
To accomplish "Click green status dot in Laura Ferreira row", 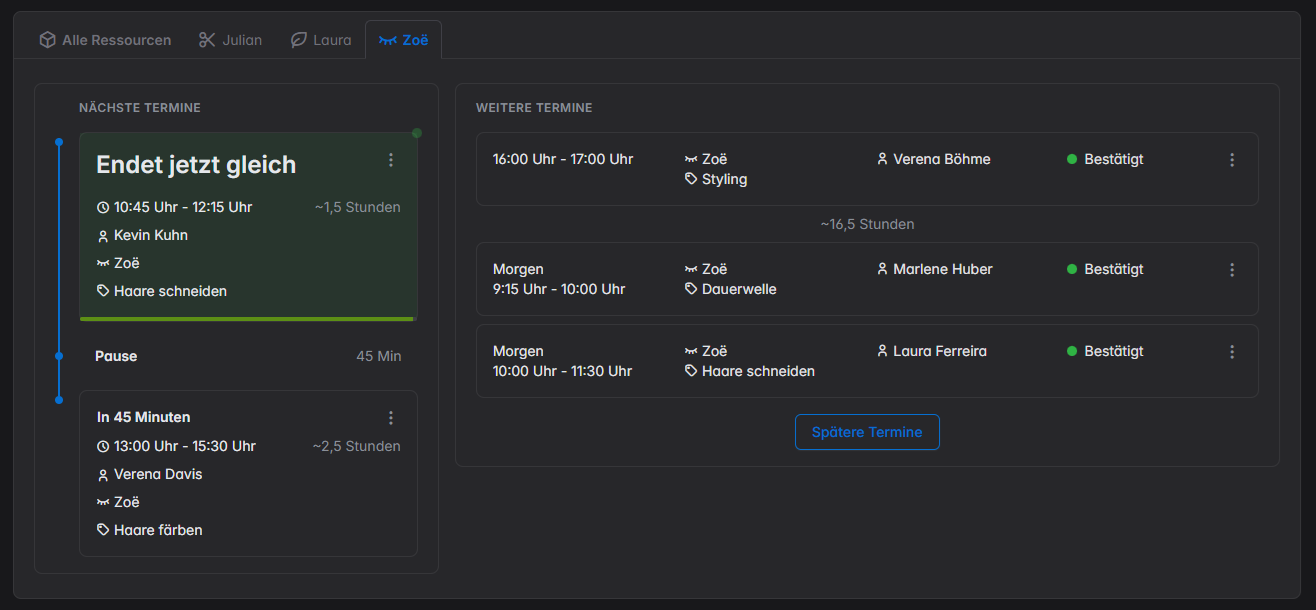I will coord(1072,351).
